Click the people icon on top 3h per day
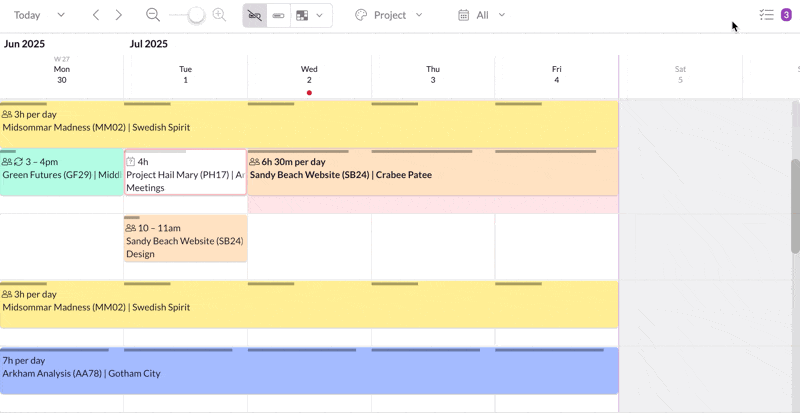Screen dimensions: 800x413 (x=7, y=114)
